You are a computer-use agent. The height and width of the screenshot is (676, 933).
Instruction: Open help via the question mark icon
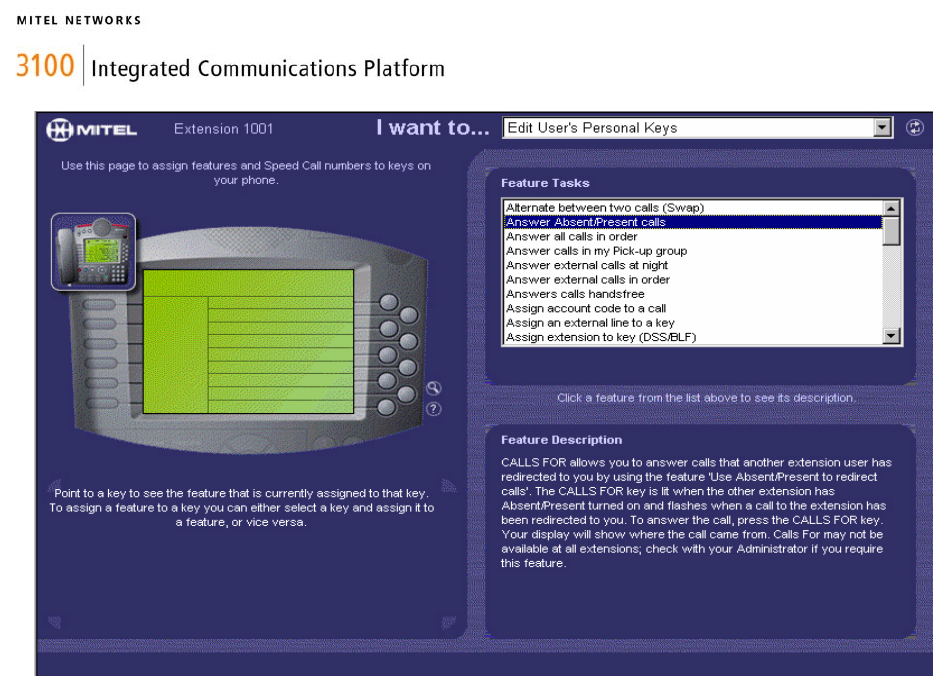(x=434, y=409)
